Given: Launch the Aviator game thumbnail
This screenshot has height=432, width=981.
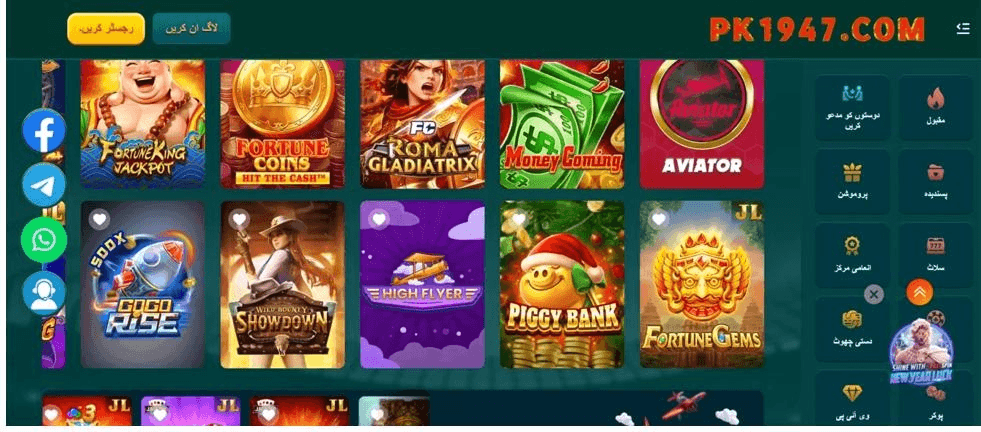Looking at the screenshot, I should click(701, 123).
